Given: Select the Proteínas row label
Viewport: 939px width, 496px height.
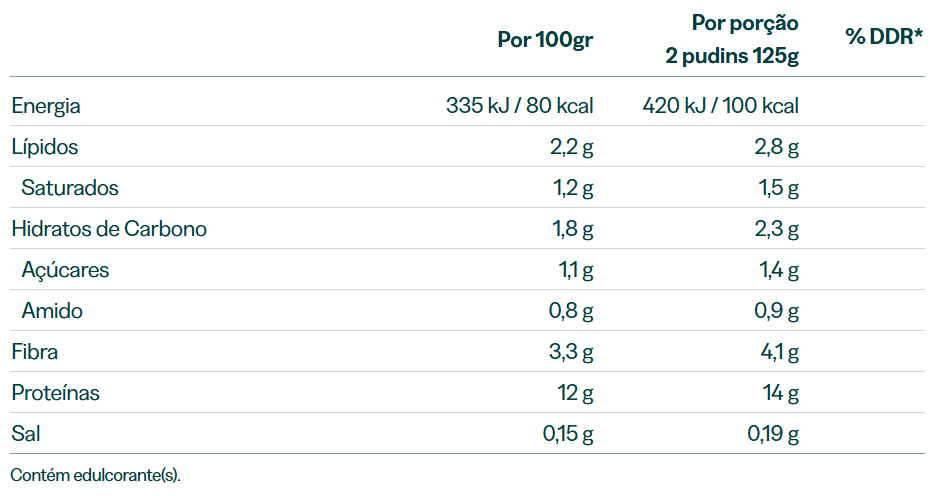Looking at the screenshot, I should pyautogui.click(x=55, y=393).
